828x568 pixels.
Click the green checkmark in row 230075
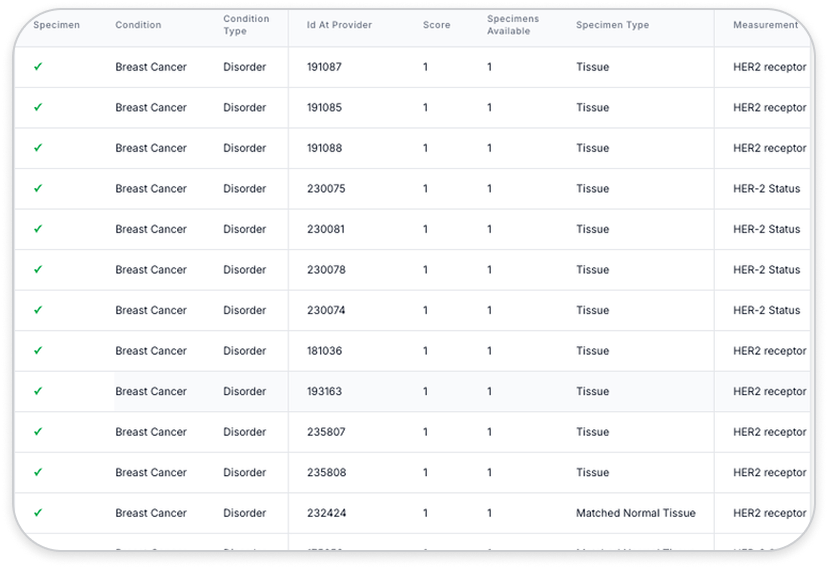coord(38,188)
